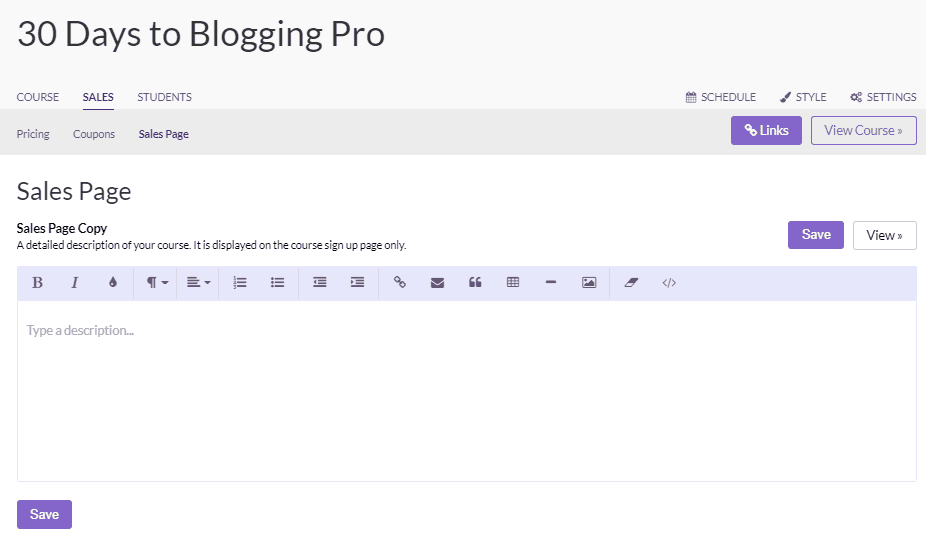Insert a blockquote
This screenshot has height=538, width=926.
click(x=475, y=283)
